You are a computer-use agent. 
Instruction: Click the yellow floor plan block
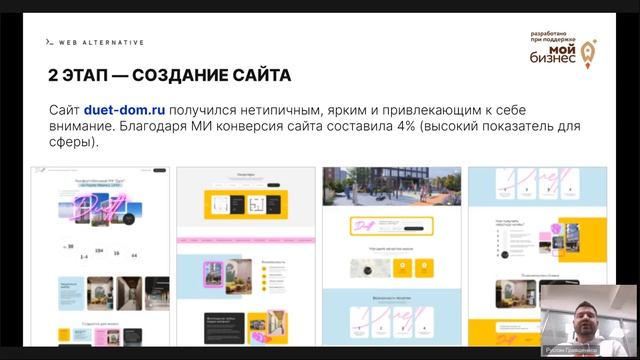click(246, 204)
